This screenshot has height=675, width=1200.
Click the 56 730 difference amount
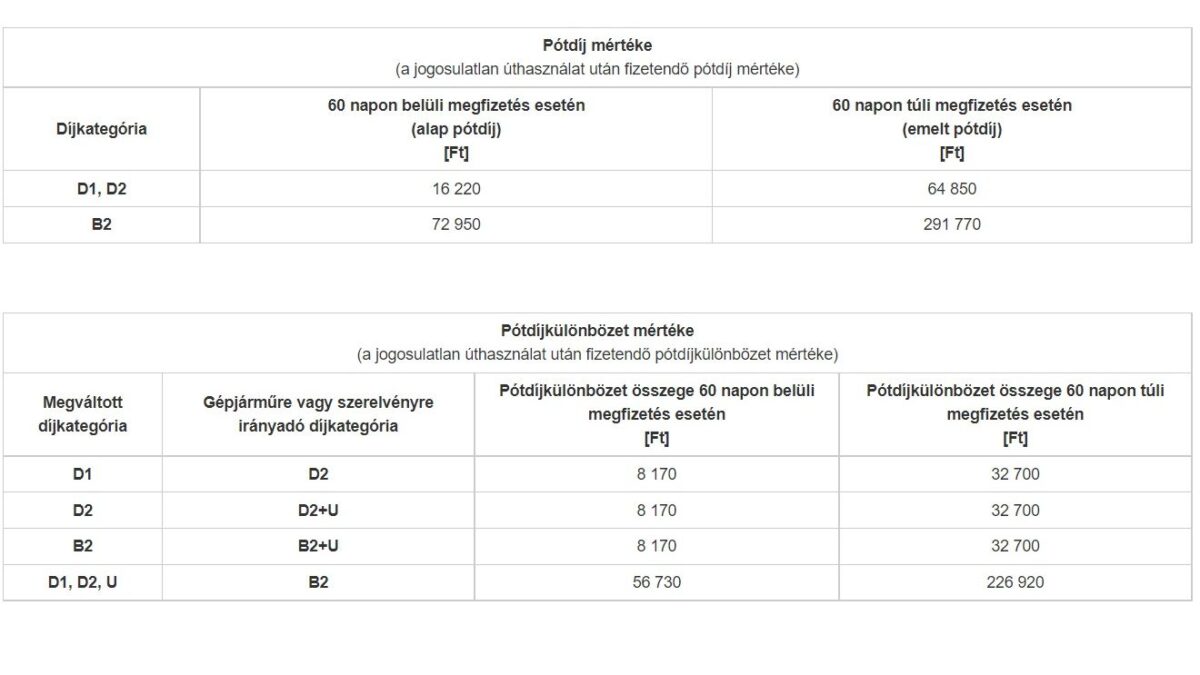(x=656, y=582)
